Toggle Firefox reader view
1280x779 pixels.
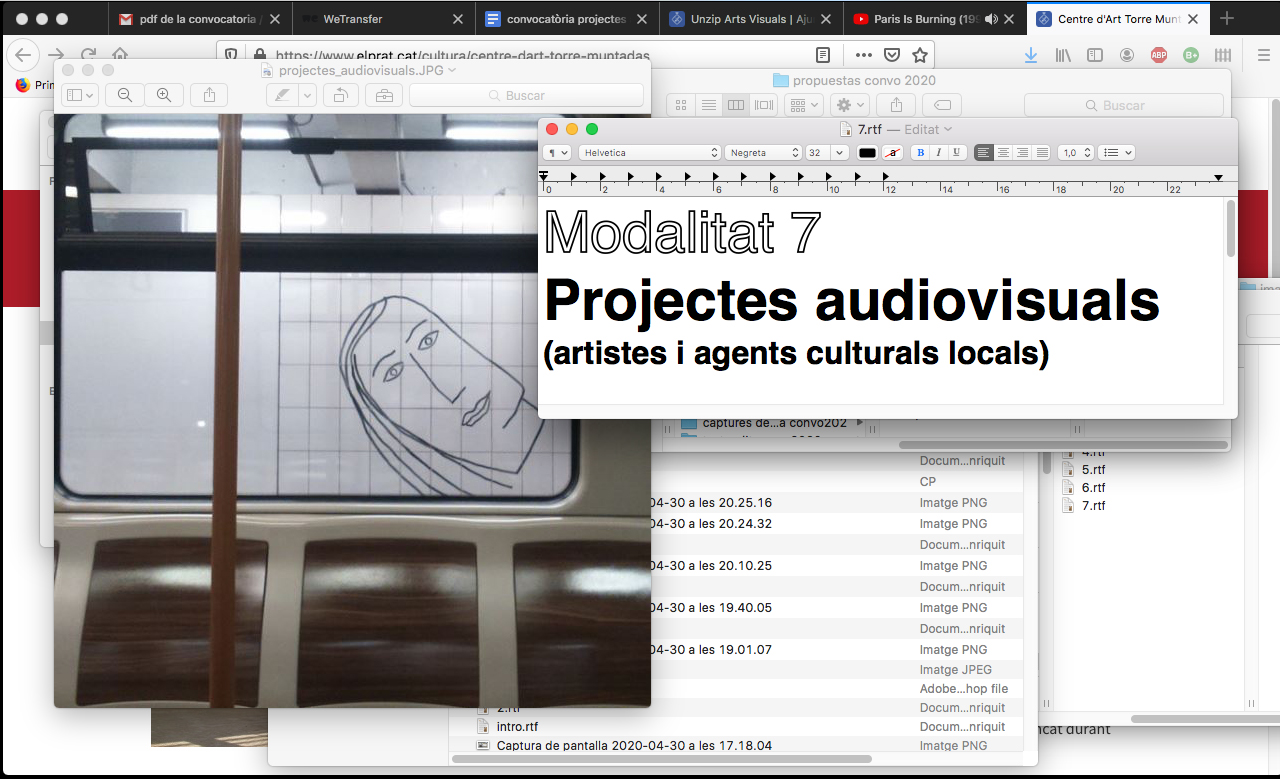pyautogui.click(x=822, y=55)
